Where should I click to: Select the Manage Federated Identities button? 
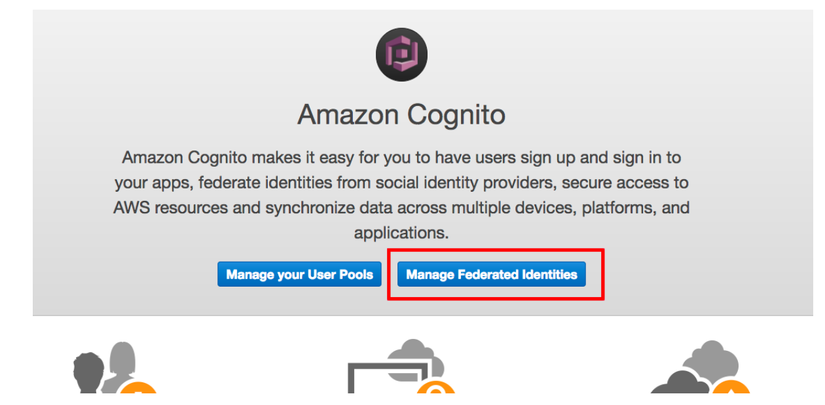492,274
